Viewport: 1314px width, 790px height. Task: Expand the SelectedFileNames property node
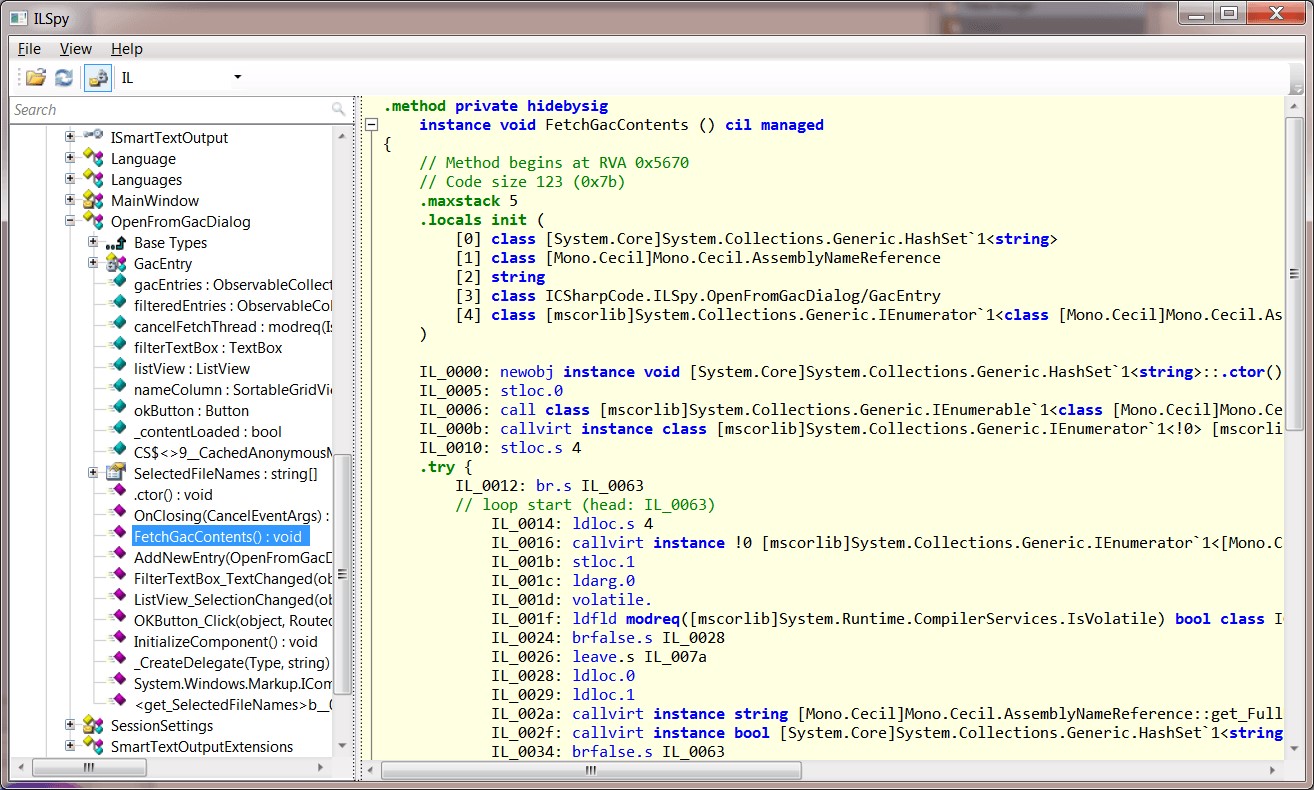[x=93, y=474]
